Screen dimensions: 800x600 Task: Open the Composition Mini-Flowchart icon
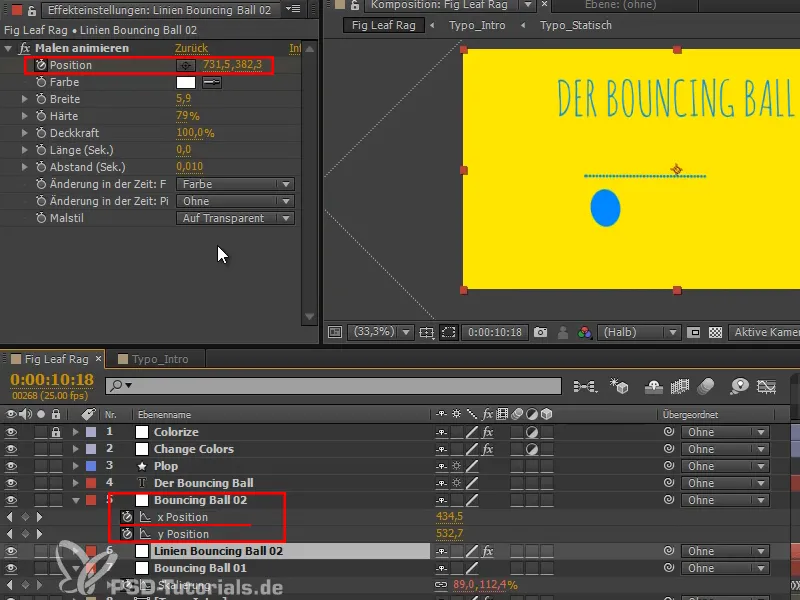(583, 387)
